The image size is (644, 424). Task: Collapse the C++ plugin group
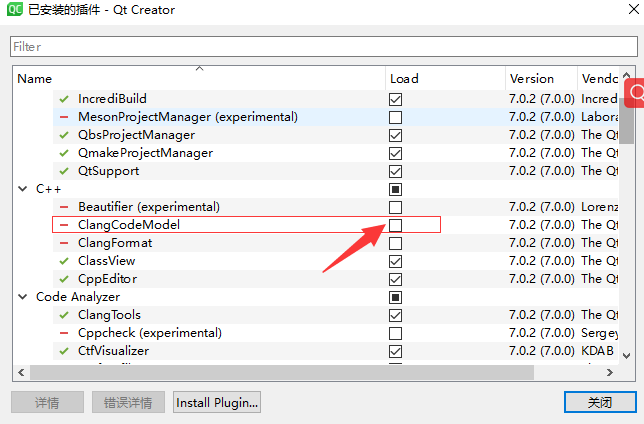[x=23, y=189]
